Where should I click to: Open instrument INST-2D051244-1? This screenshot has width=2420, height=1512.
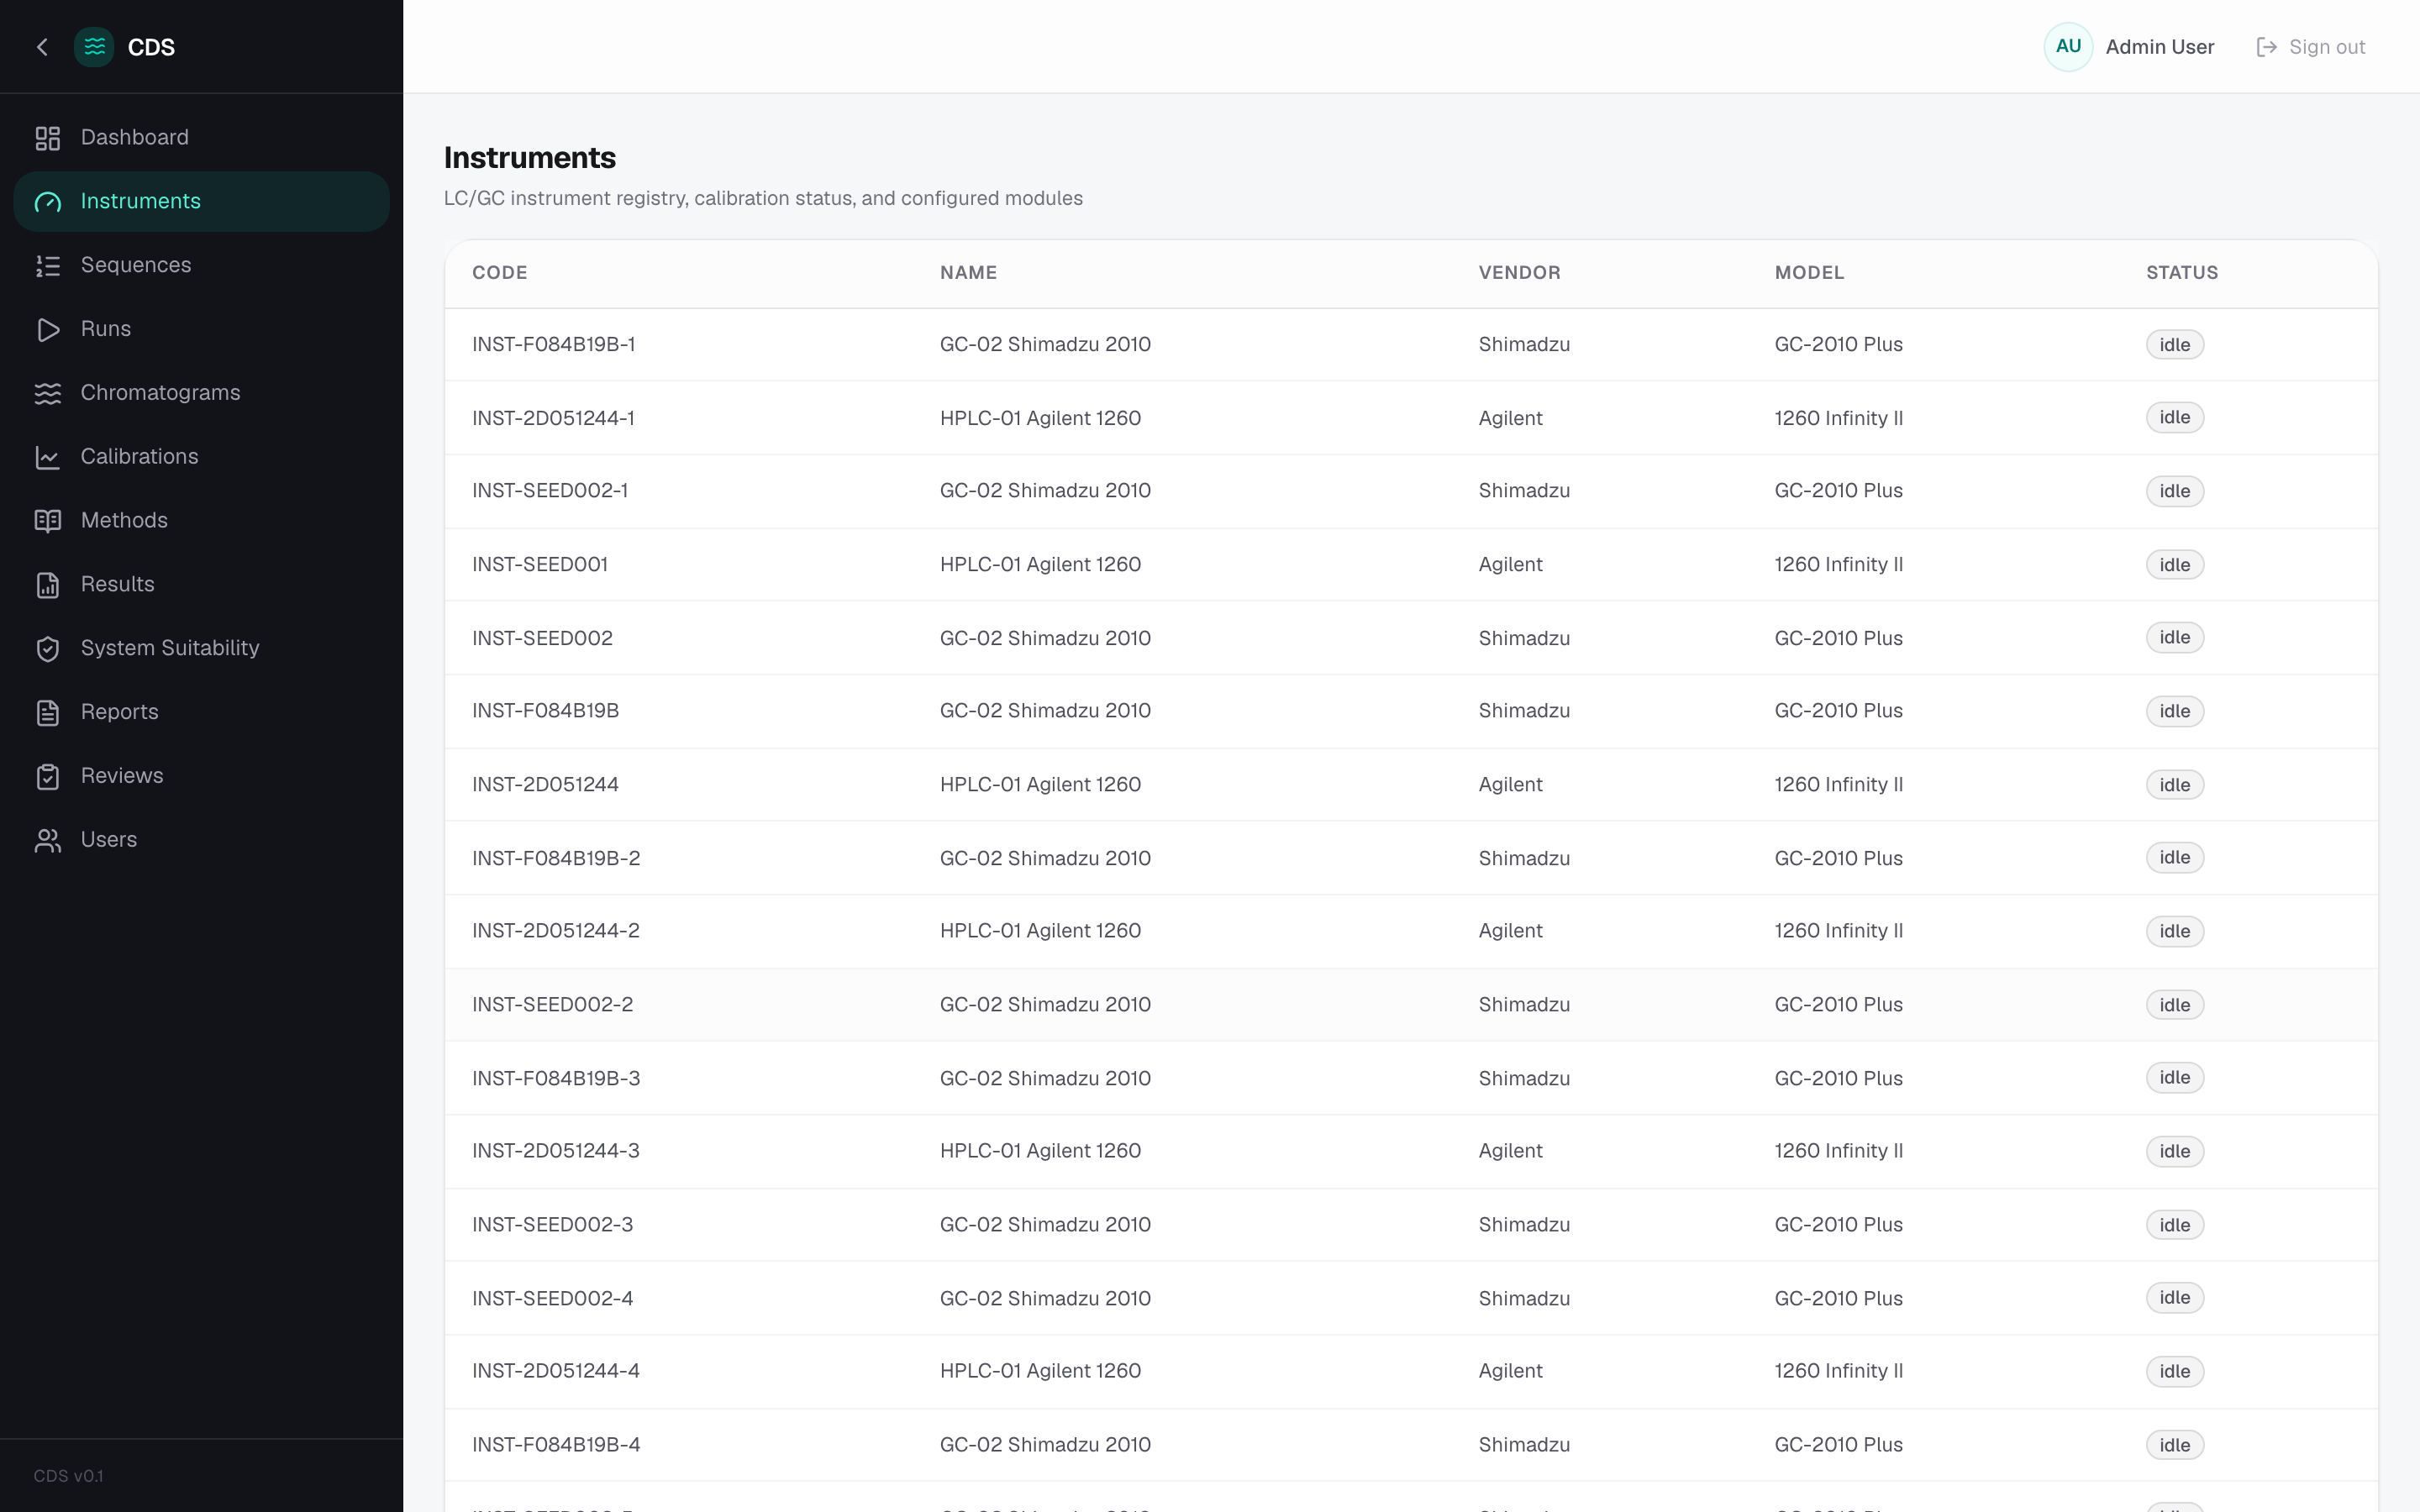point(553,418)
